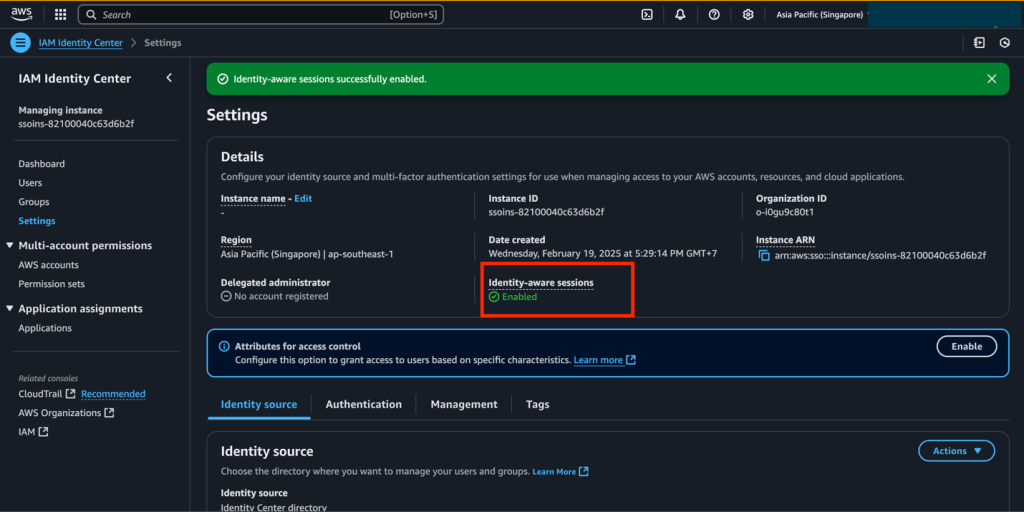Screen dimensions: 1024x512
Task: Click the Instance ID label
Action: 513,198
